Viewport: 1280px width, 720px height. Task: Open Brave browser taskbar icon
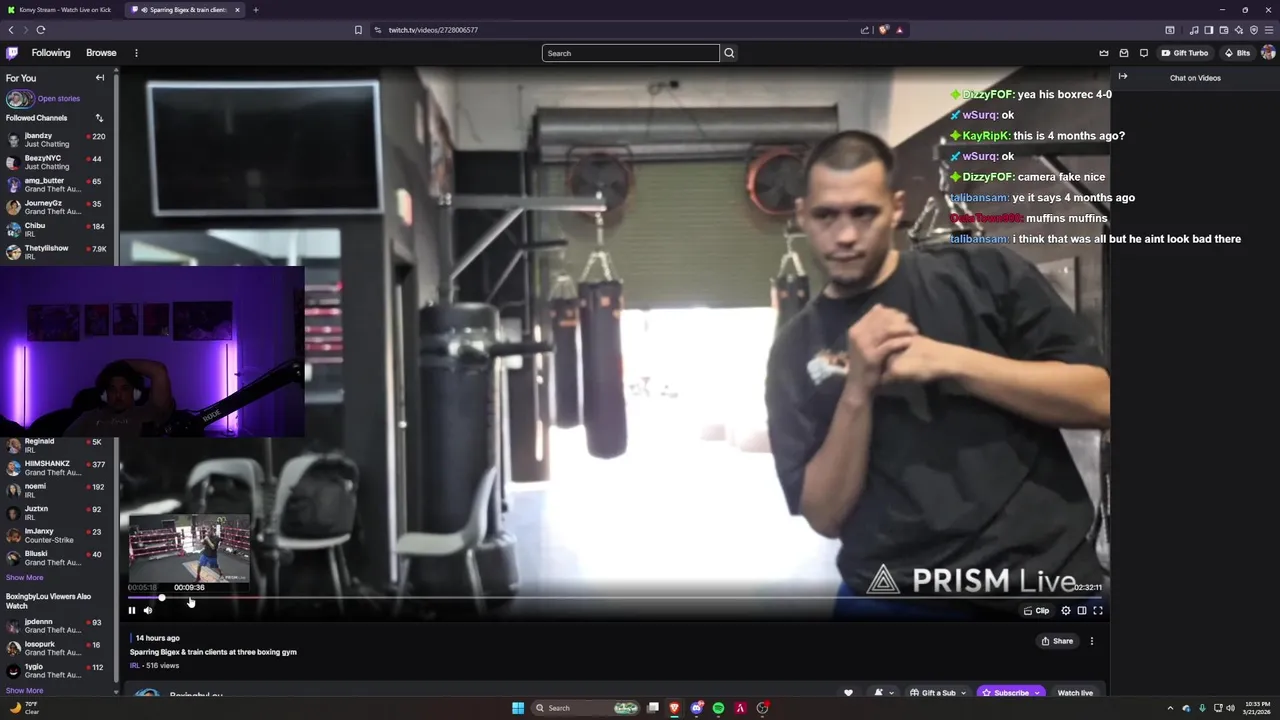674,708
